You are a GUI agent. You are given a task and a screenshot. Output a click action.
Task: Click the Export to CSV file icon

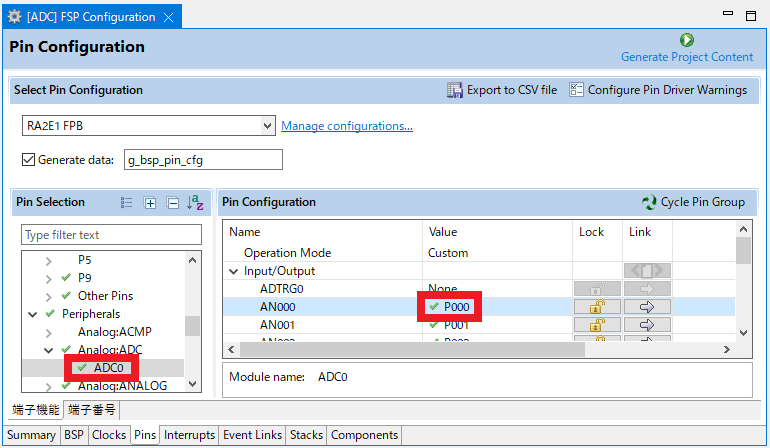455,90
